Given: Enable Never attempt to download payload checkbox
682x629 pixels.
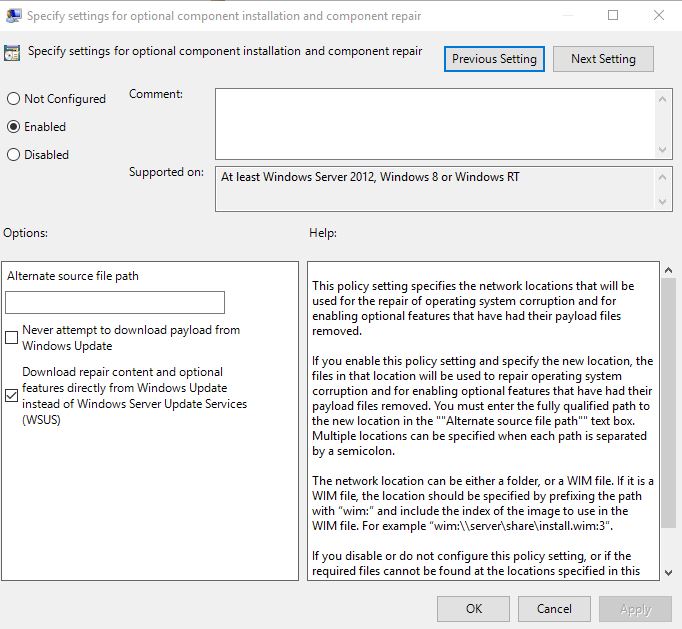Looking at the screenshot, I should point(12,338).
